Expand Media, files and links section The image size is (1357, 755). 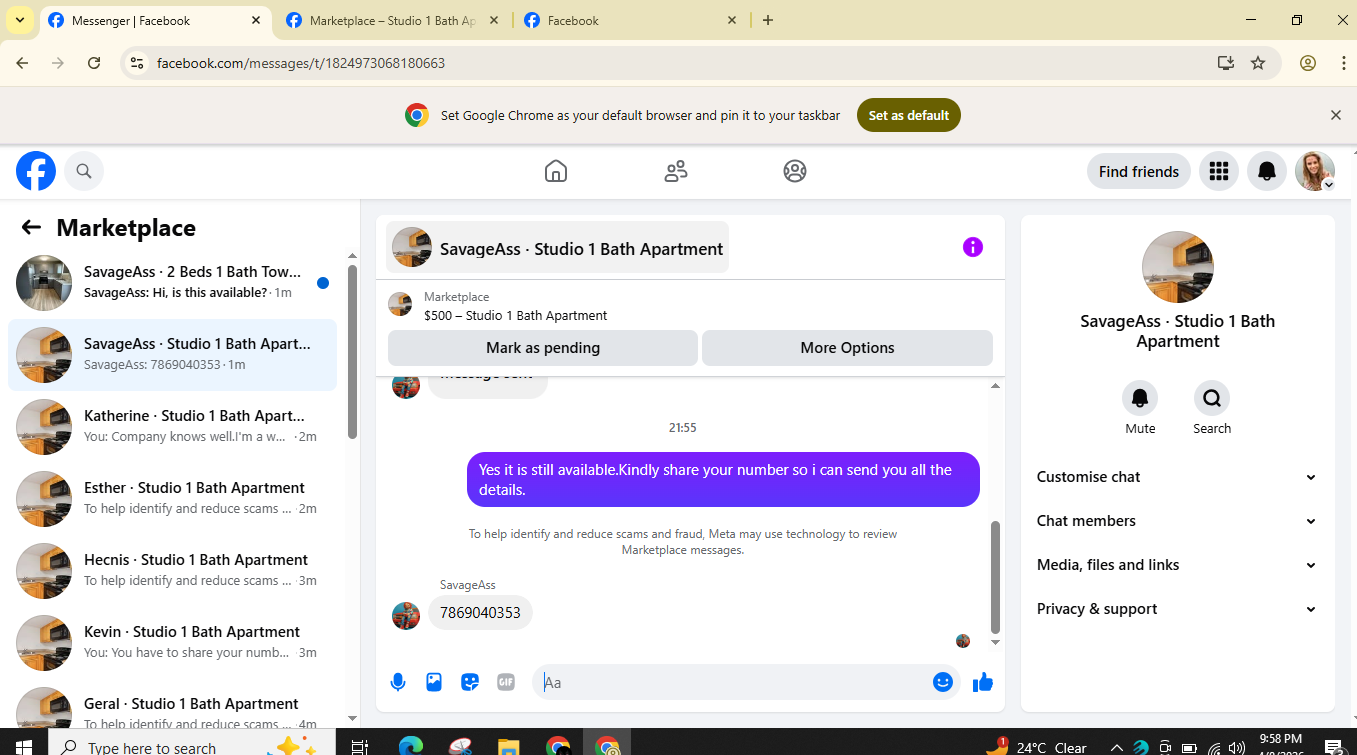pyautogui.click(x=1177, y=565)
